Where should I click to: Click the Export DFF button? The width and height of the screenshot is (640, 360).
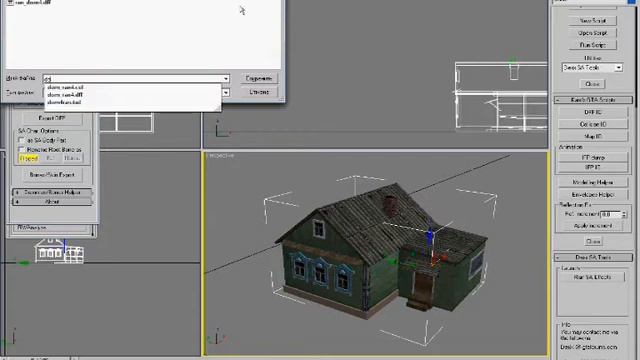[52, 118]
